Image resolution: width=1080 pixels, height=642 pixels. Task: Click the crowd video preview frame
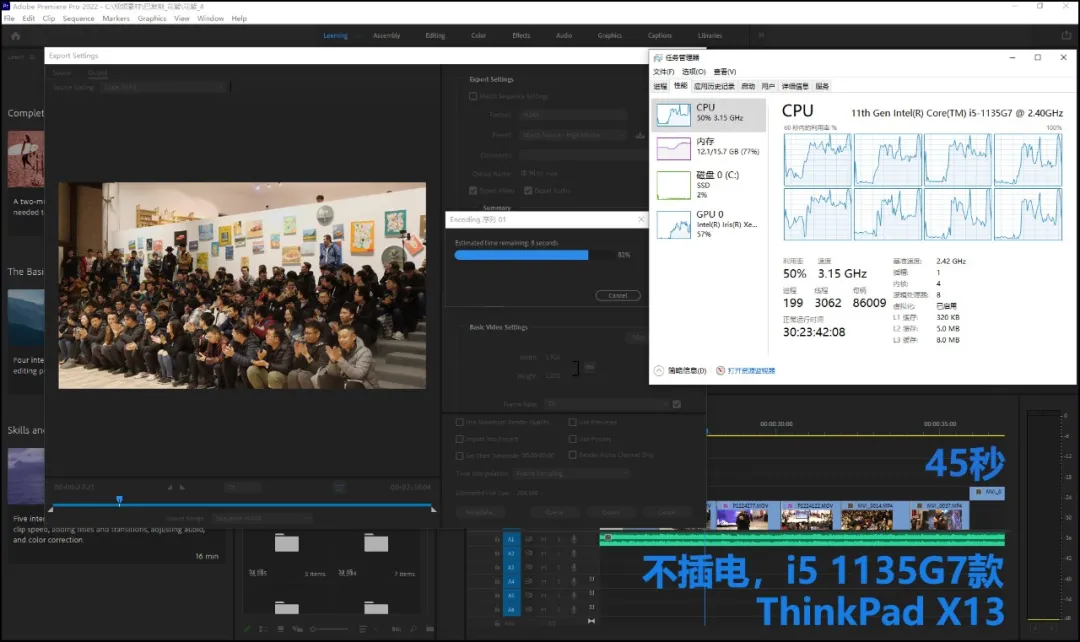tap(242, 285)
